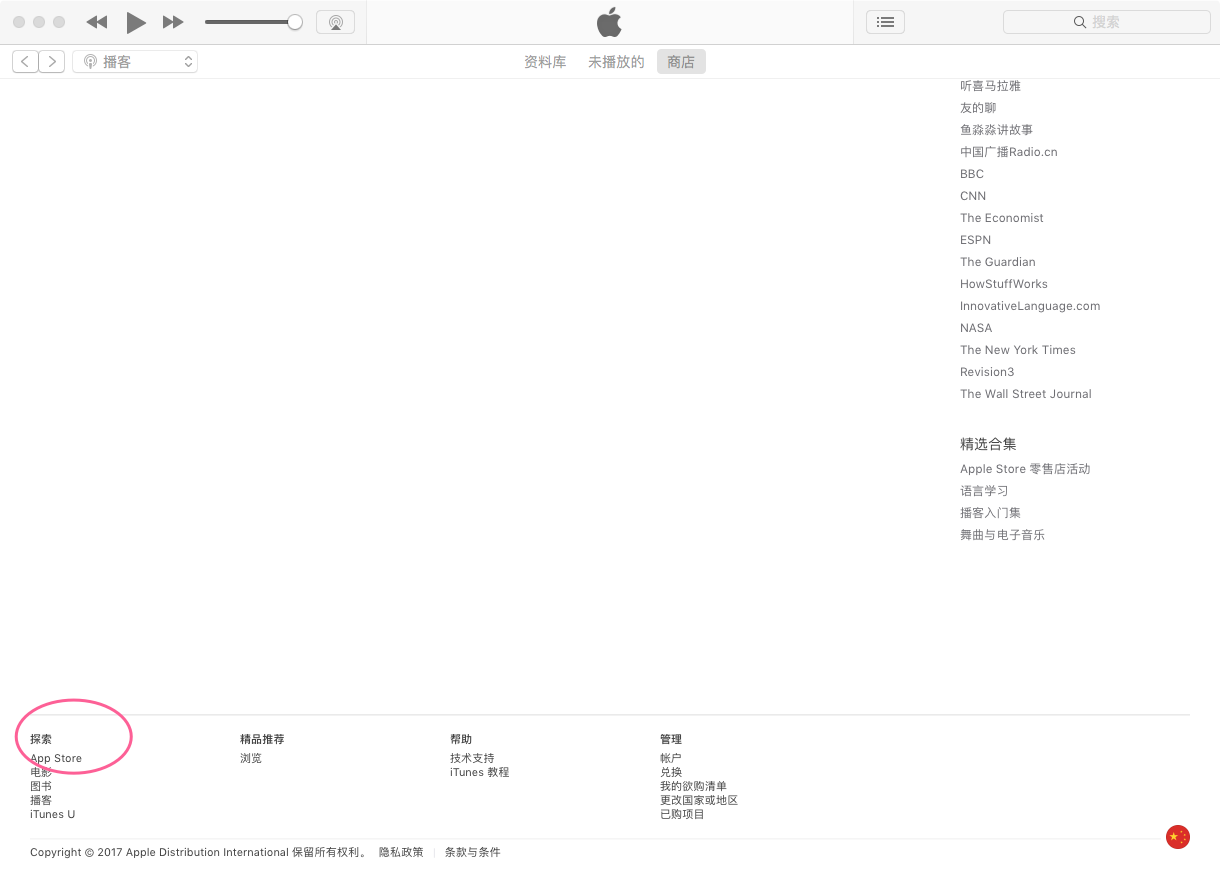Open the iTunes 教程 link
The image size is (1220, 876).
(x=479, y=772)
